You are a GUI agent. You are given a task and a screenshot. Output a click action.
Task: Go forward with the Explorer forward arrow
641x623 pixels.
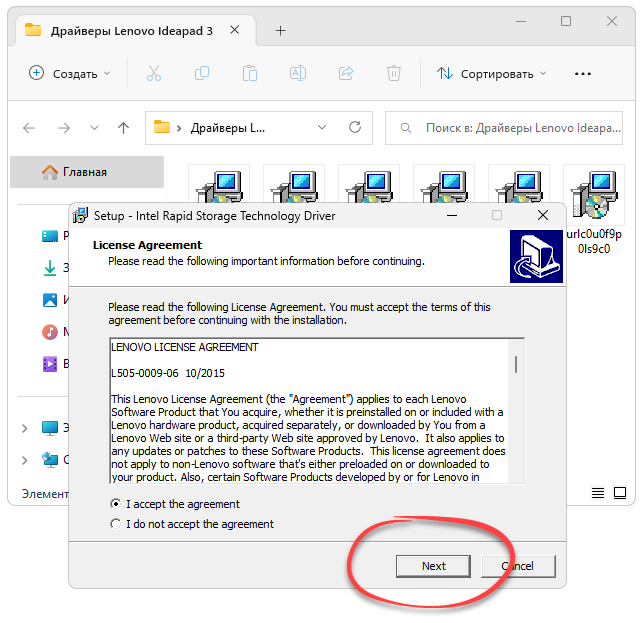pyautogui.click(x=64, y=128)
